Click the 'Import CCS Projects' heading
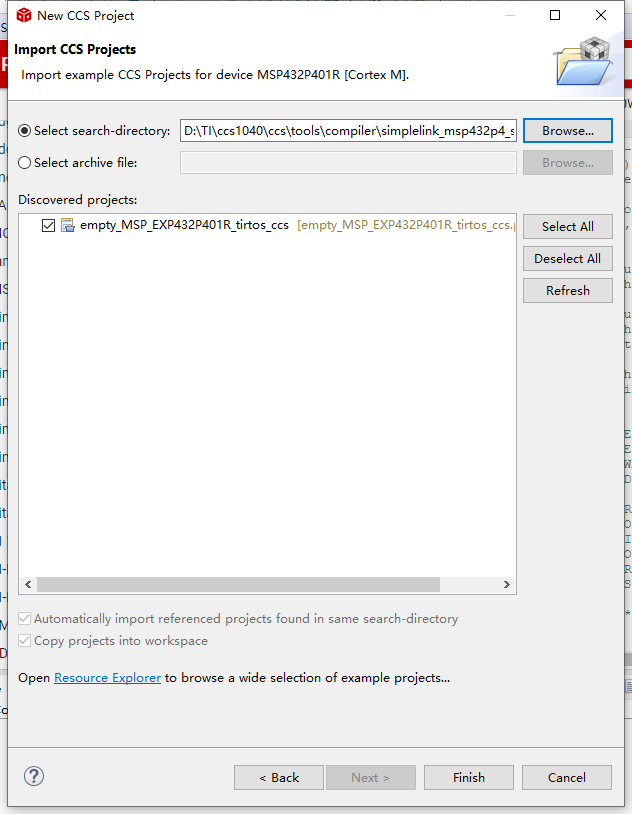Image resolution: width=632 pixels, height=814 pixels. tap(75, 49)
